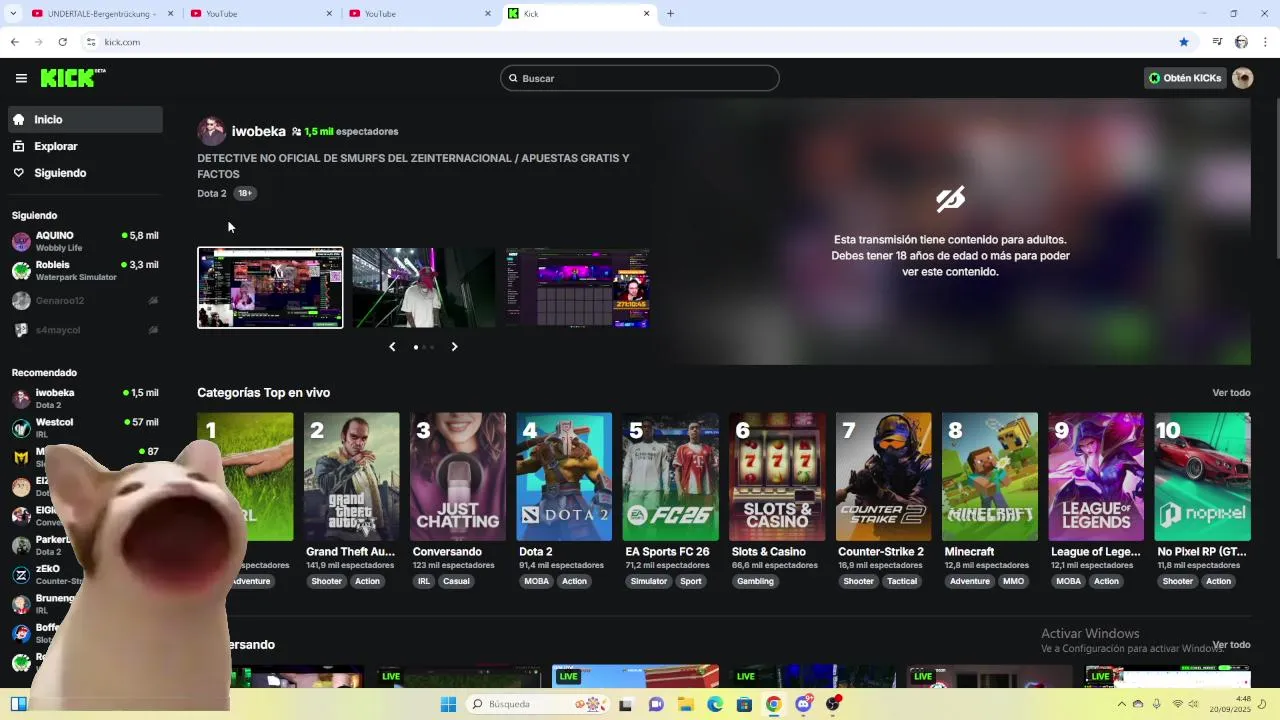
Task: Open iwobeka in Recomendado list
Action: tap(85, 398)
